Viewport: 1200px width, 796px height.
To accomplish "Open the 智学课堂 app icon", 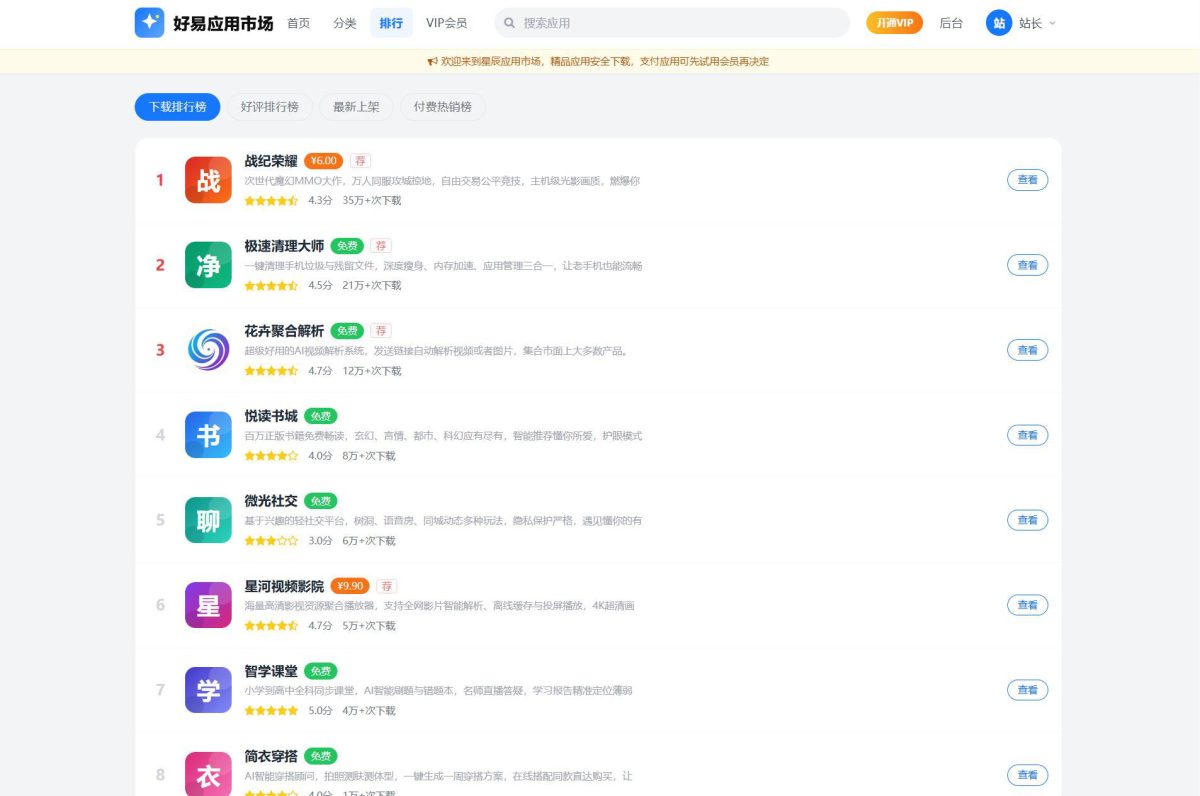I will click(208, 690).
